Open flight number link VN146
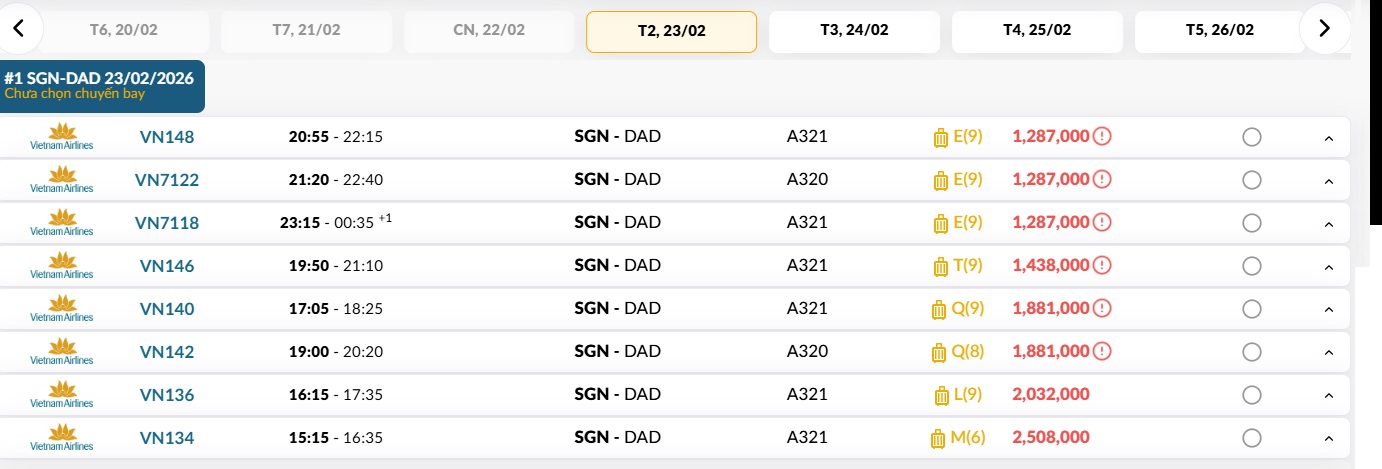Screen dimensions: 1382x469 [x=167, y=266]
